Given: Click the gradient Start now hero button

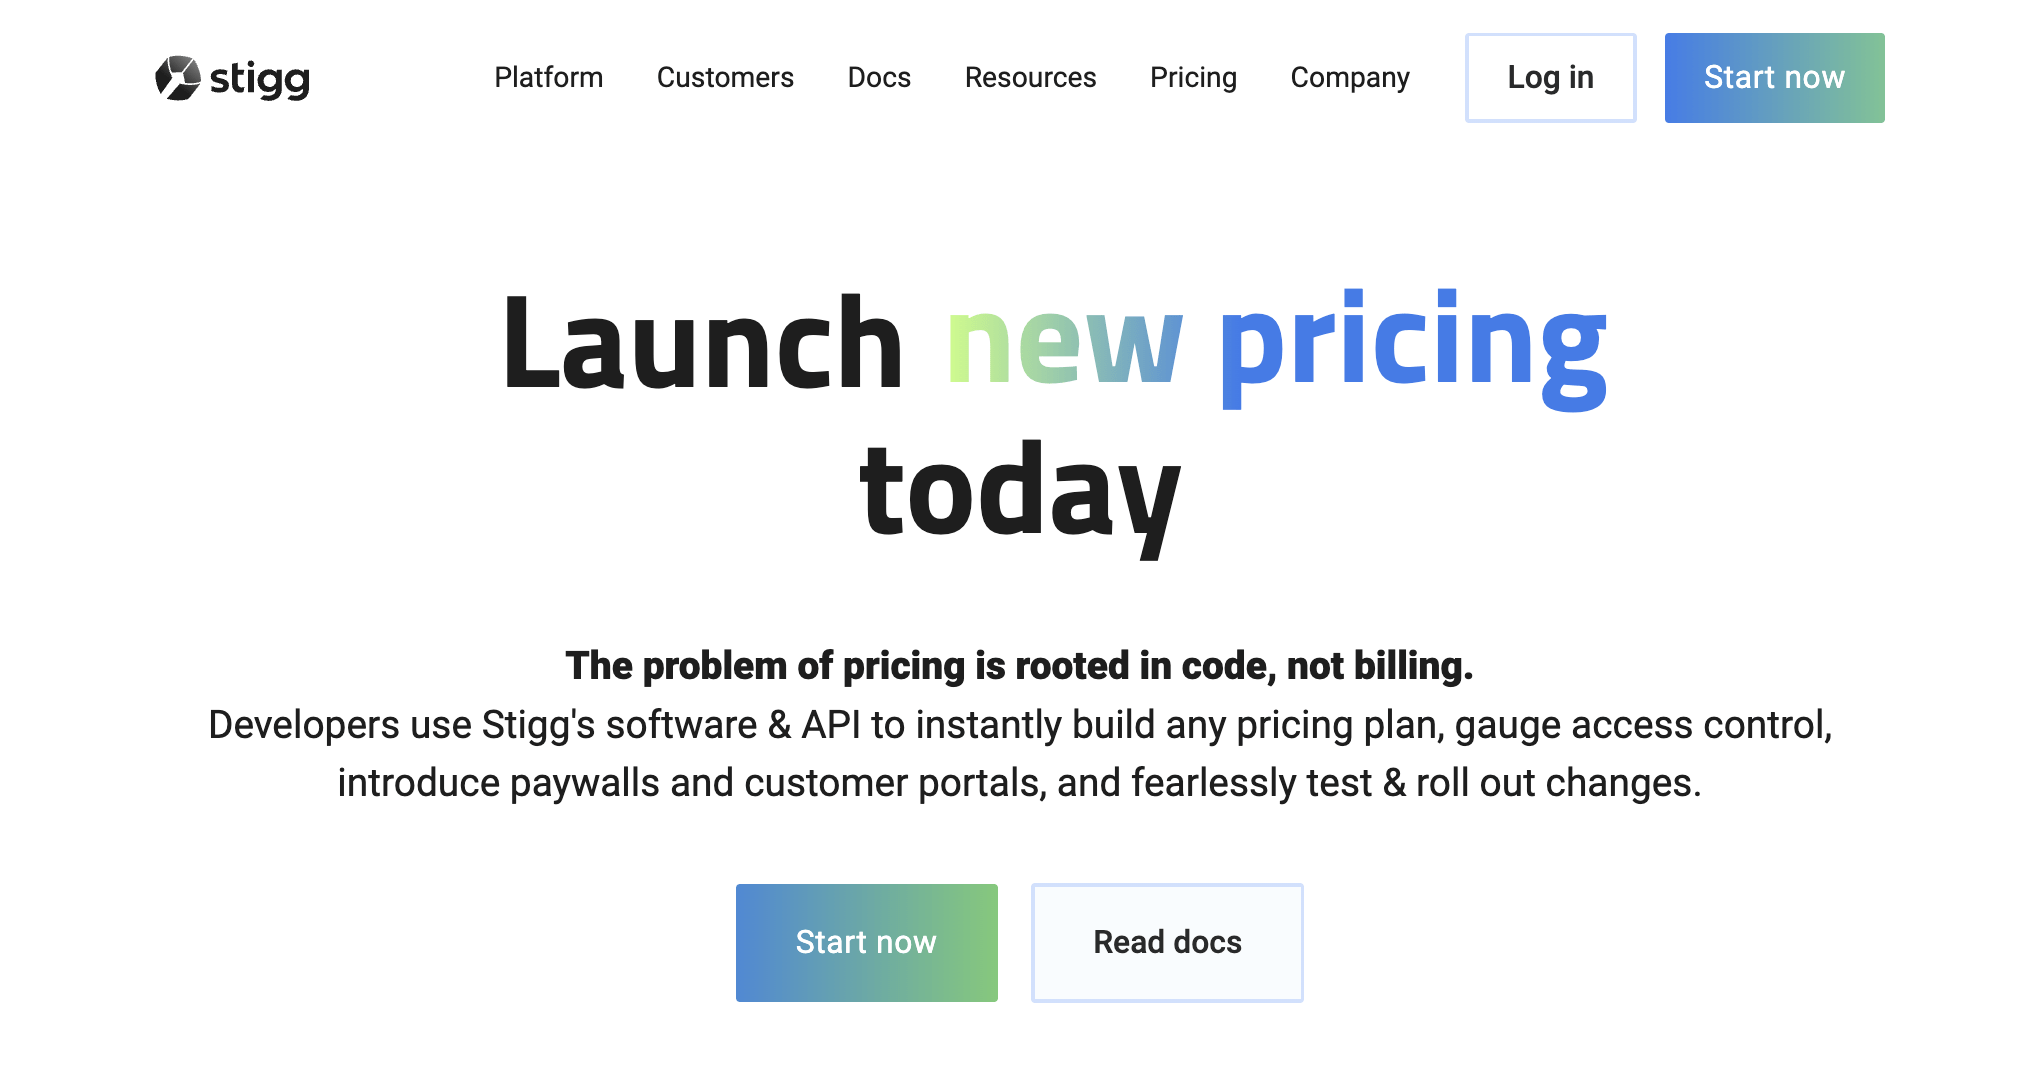Looking at the screenshot, I should coord(866,941).
